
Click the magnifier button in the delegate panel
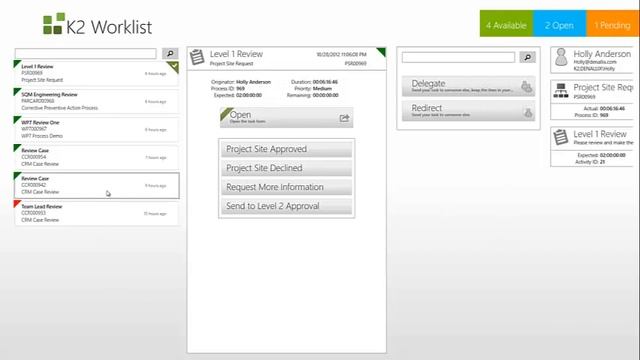click(527, 57)
